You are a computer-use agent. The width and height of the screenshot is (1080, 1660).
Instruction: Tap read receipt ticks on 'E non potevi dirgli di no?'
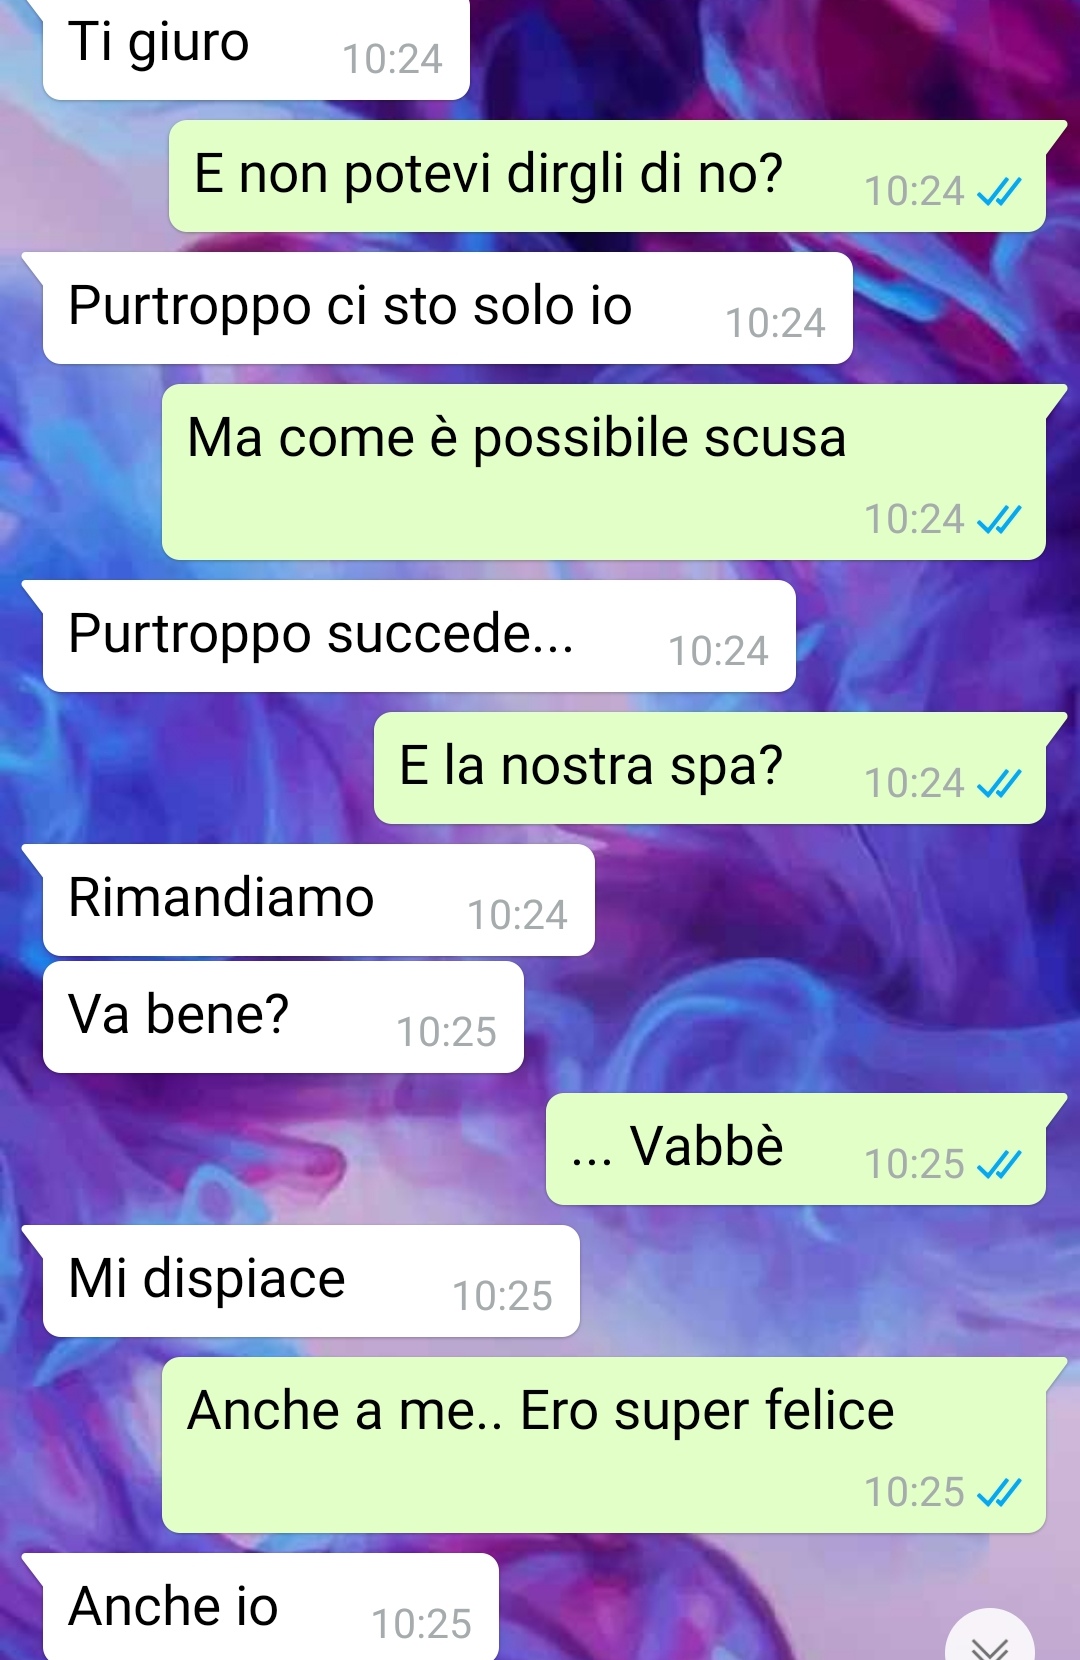click(999, 191)
